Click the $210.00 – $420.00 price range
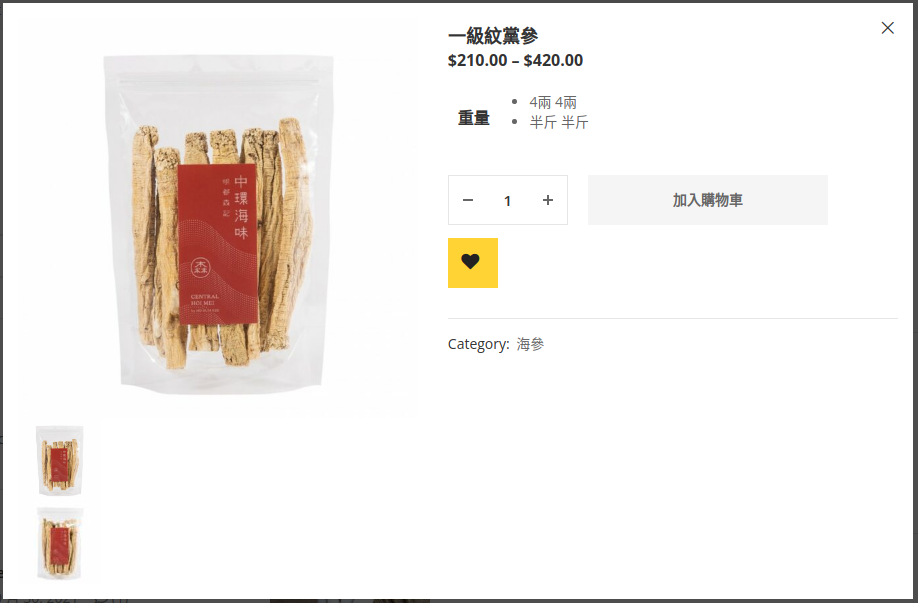This screenshot has height=603, width=918. [515, 60]
